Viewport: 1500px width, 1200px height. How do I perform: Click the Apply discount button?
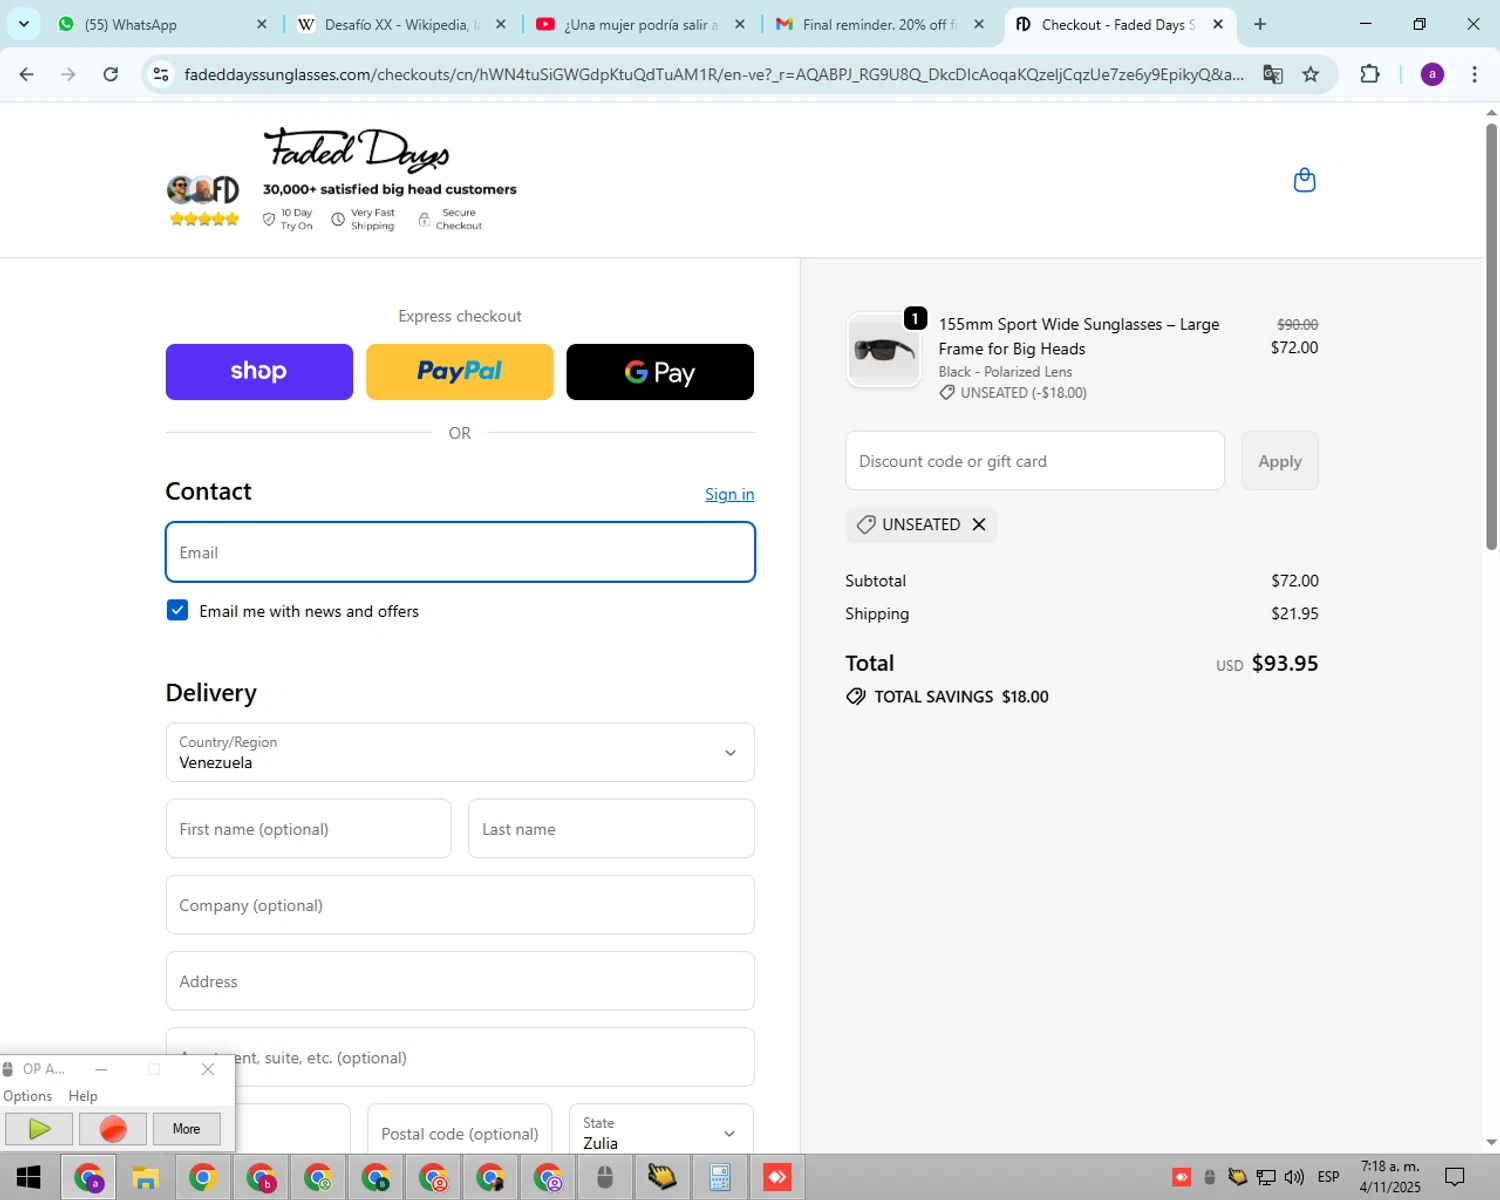coord(1280,461)
